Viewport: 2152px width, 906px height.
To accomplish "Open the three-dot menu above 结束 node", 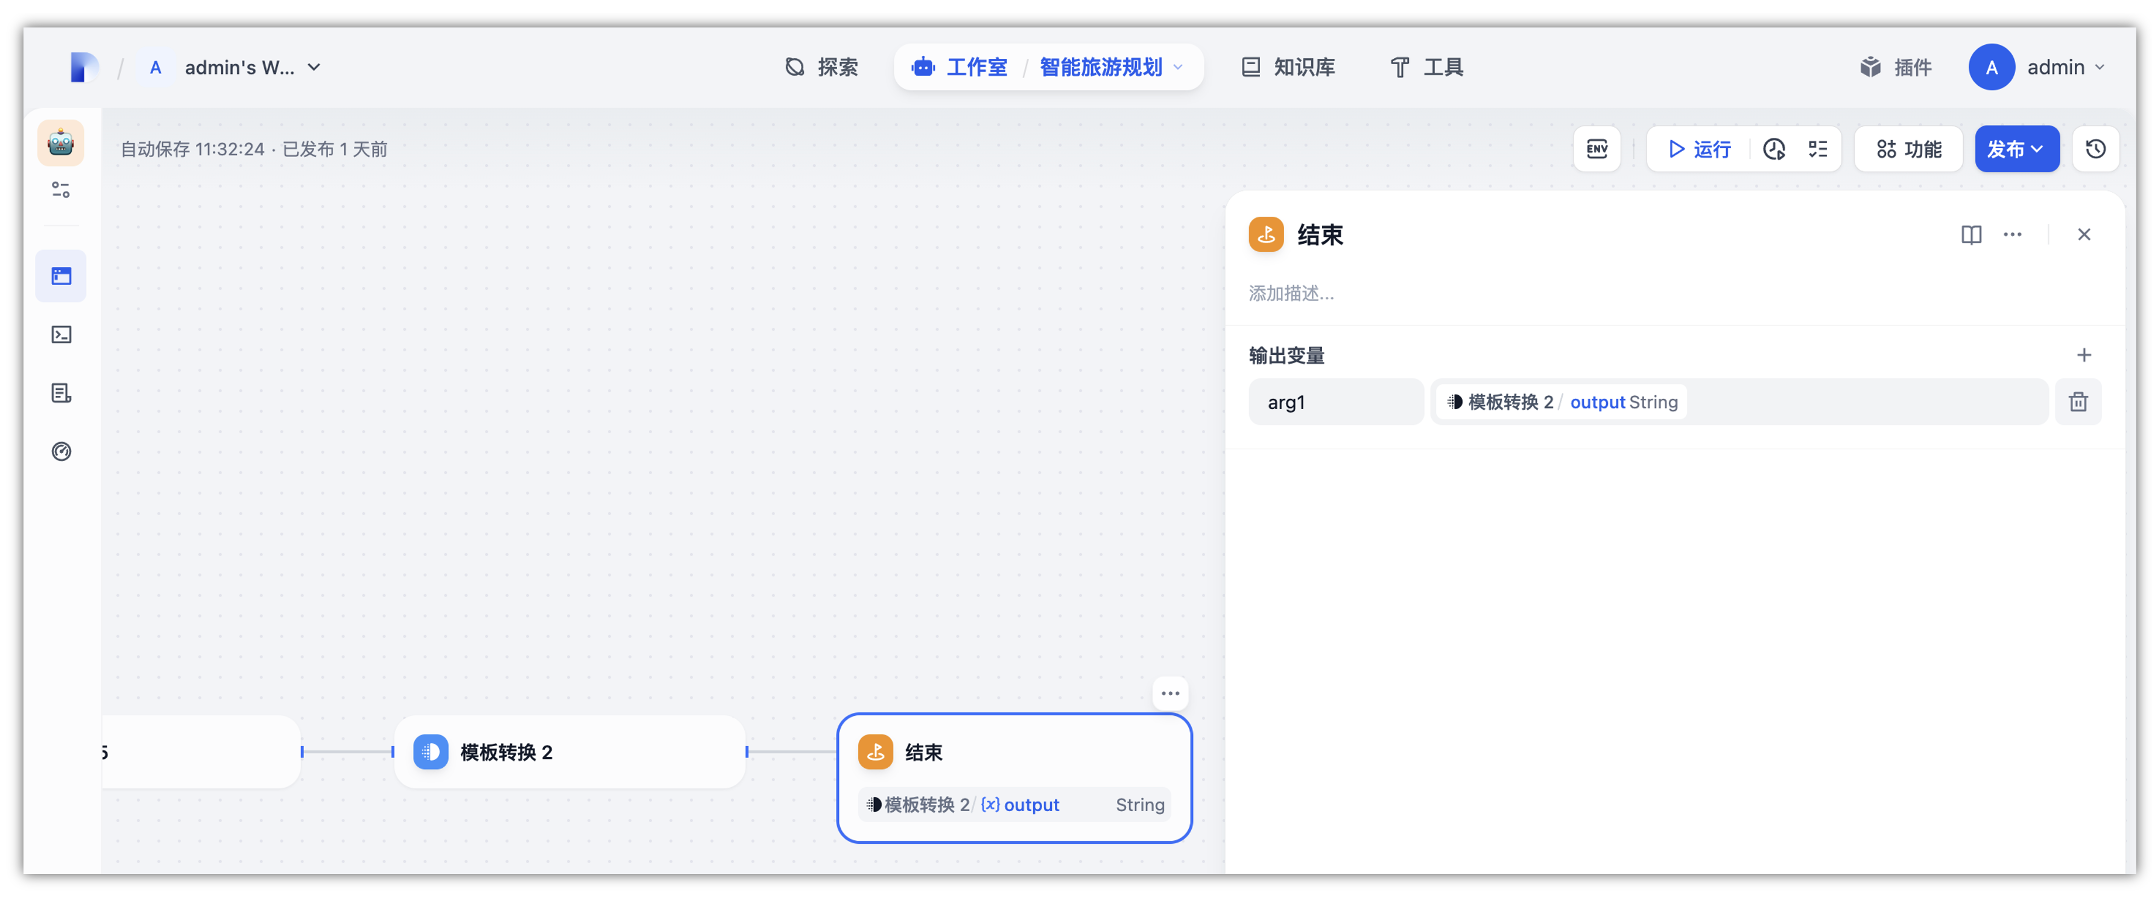I will pyautogui.click(x=1170, y=693).
